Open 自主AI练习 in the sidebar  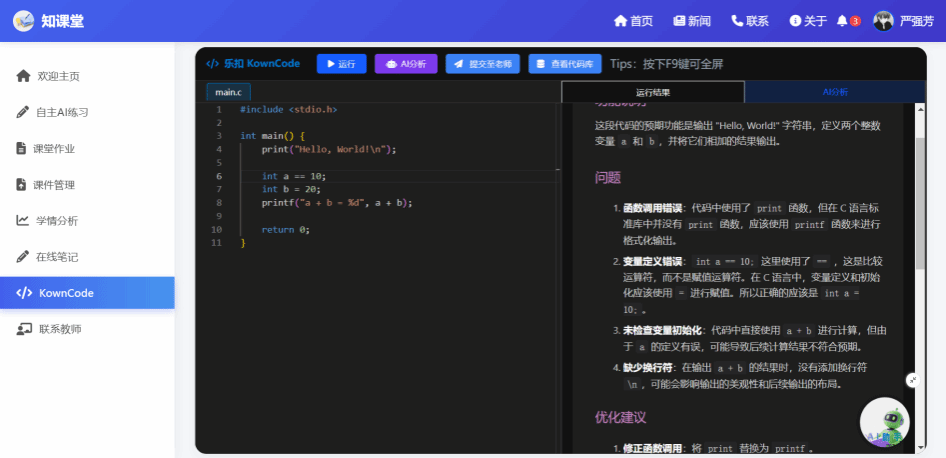(x=62, y=112)
